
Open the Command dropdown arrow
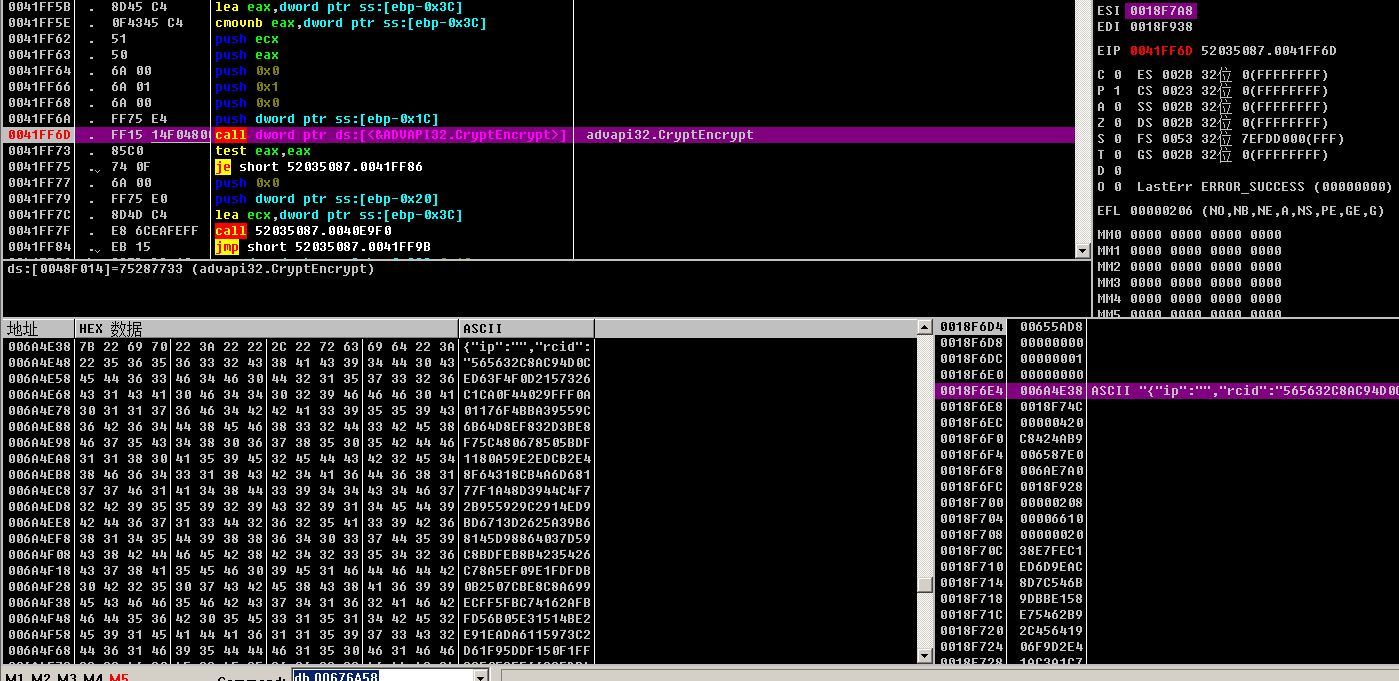480,677
